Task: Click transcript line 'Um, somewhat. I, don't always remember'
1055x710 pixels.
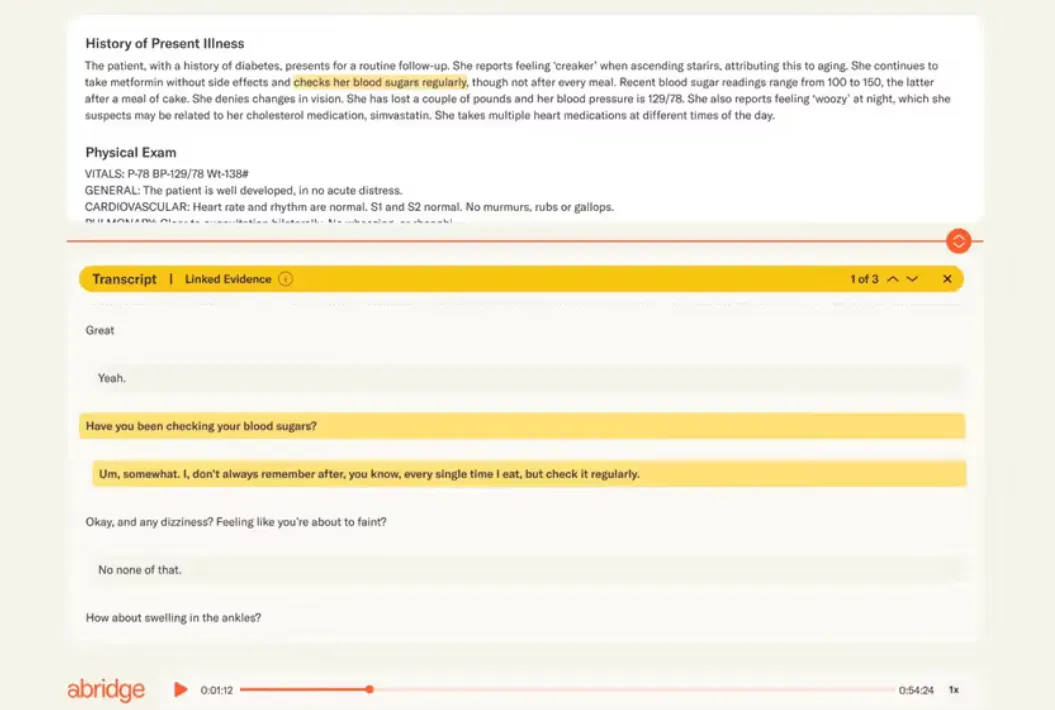Action: point(529,474)
